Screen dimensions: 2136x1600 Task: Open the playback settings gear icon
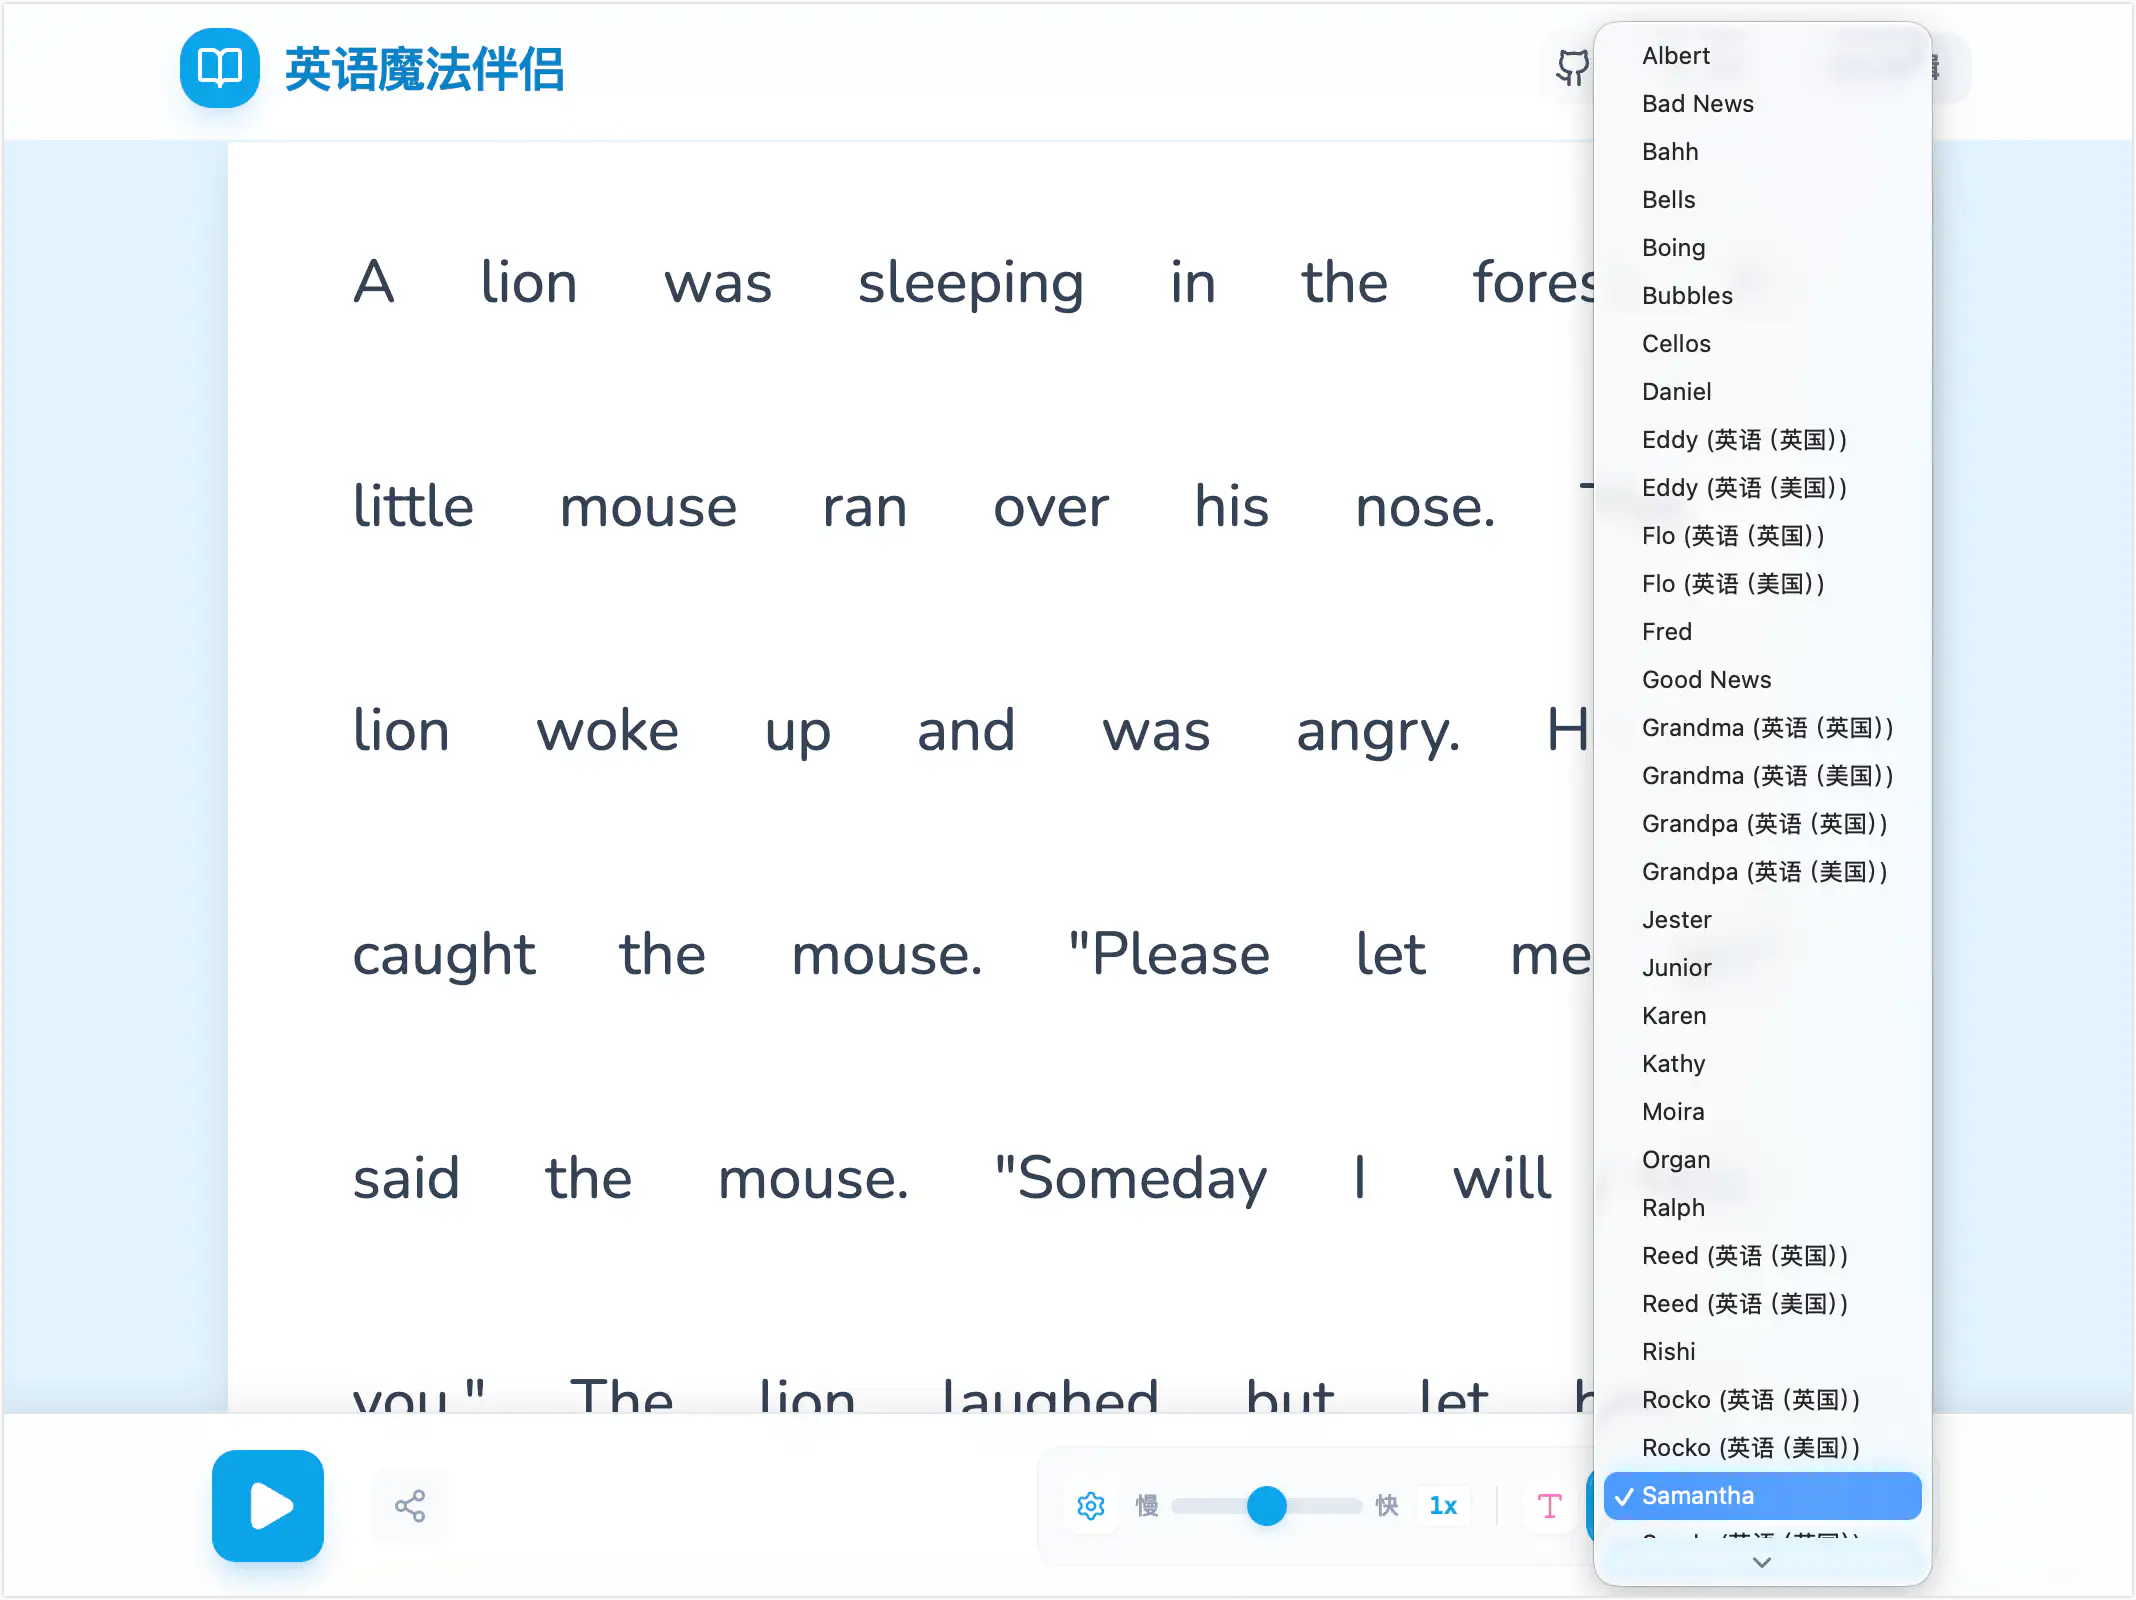1091,1506
